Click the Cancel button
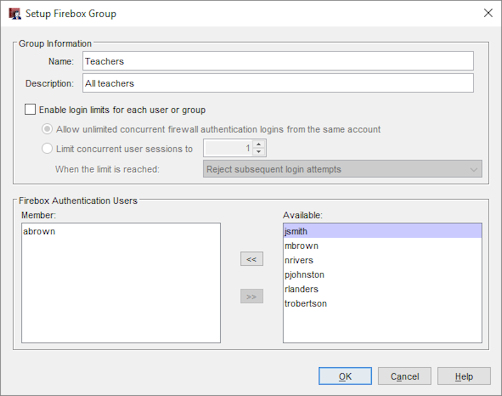The height and width of the screenshot is (396, 502). tap(405, 376)
